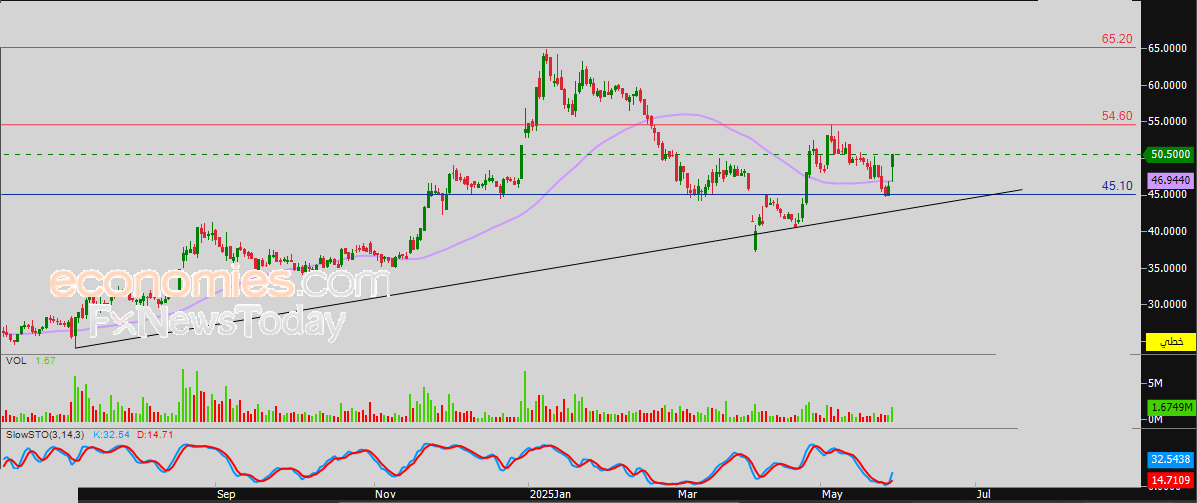This screenshot has height=503, width=1197.
Task: Click Mar on the time axis
Action: (x=688, y=495)
